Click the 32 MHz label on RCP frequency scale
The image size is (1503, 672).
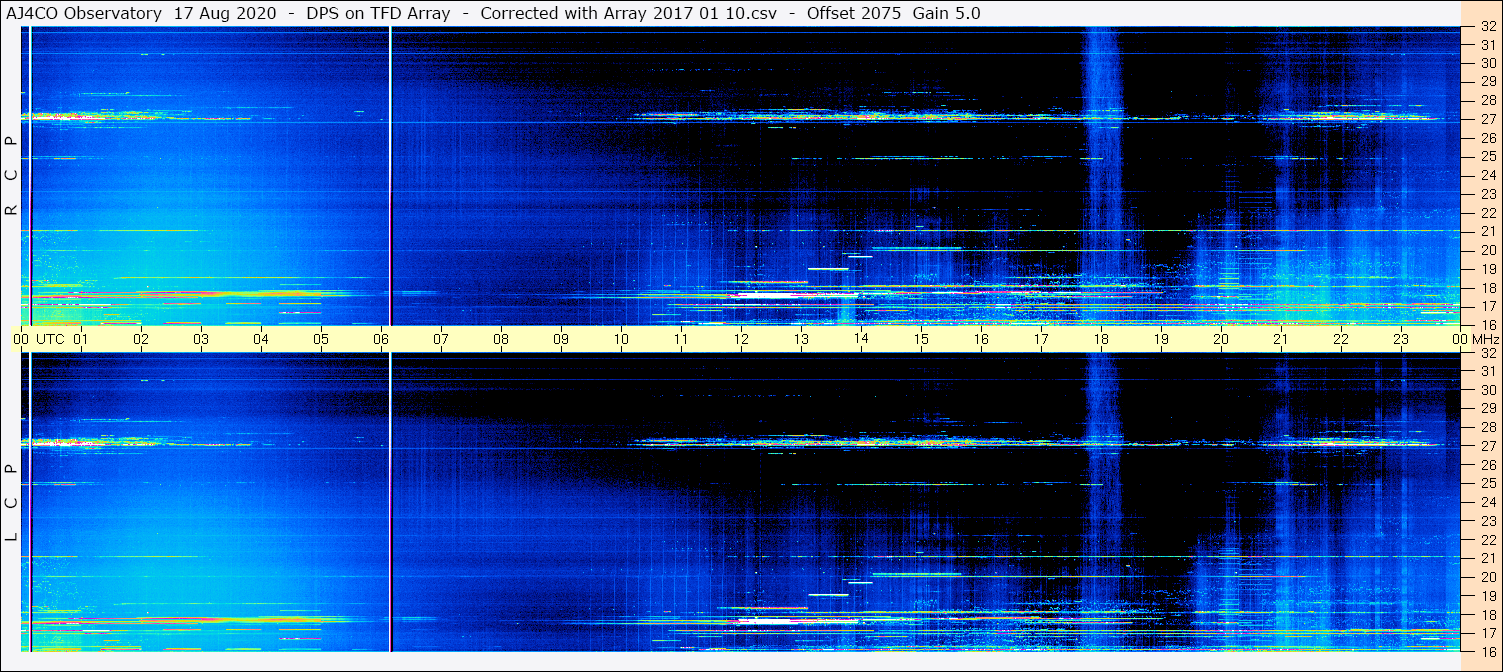(1487, 27)
